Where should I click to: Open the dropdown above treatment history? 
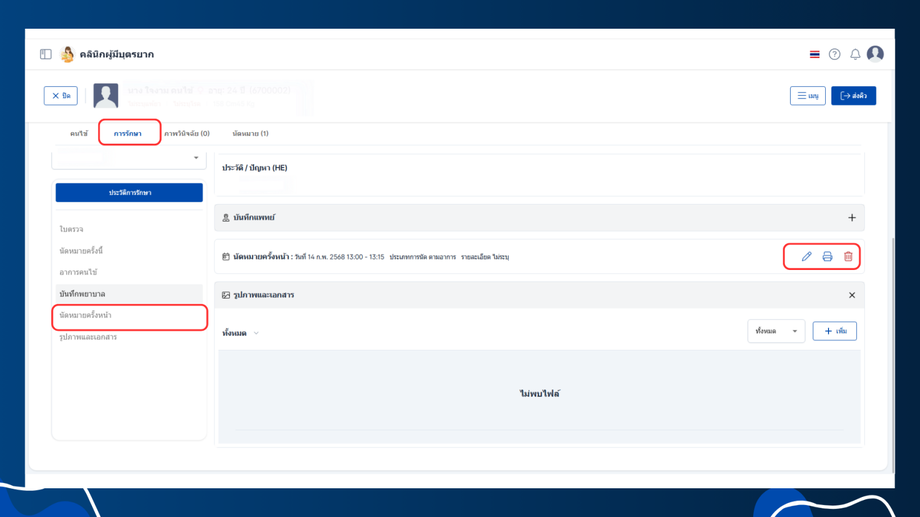coord(129,158)
